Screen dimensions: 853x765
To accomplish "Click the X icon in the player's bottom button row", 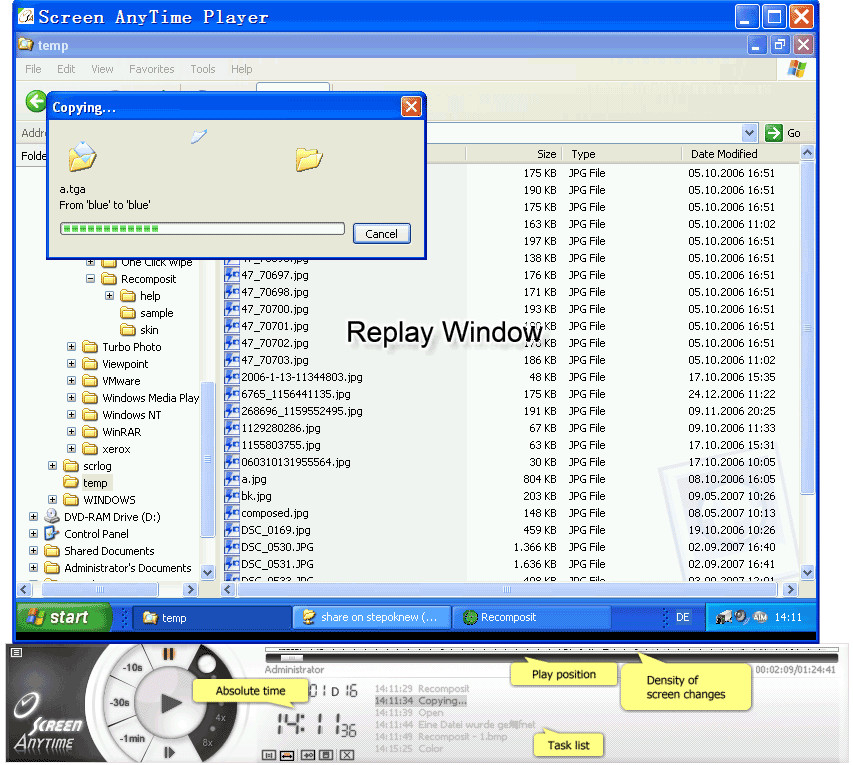I will (x=347, y=755).
